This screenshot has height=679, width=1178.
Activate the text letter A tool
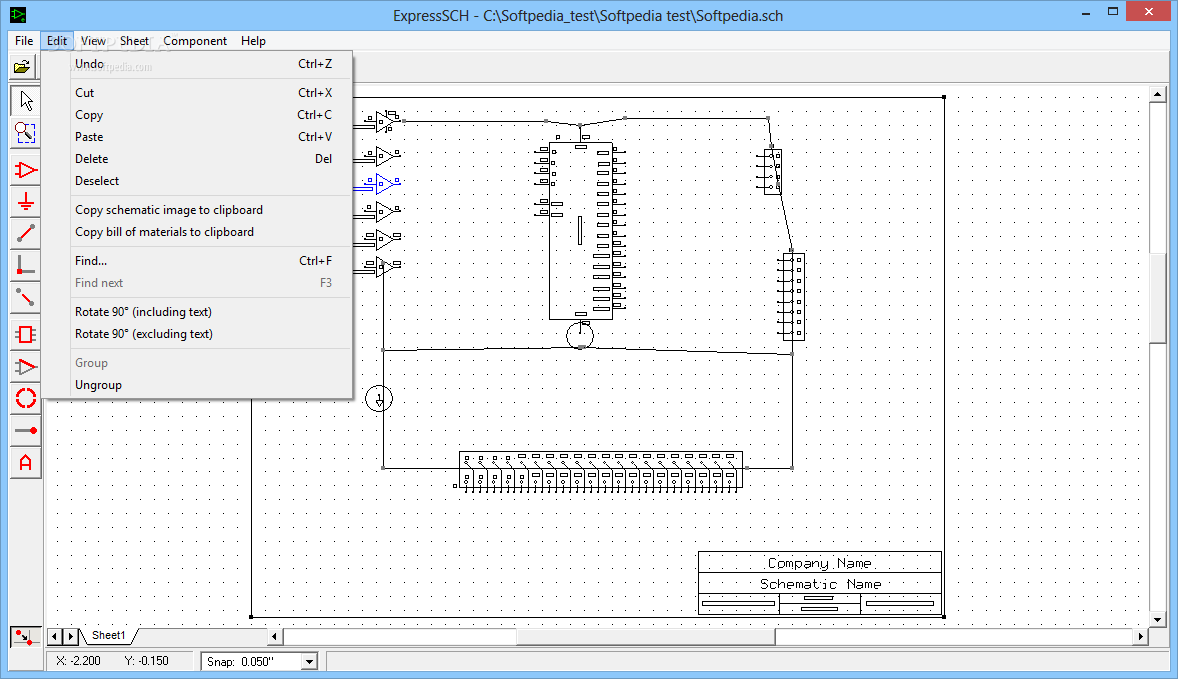pyautogui.click(x=26, y=463)
